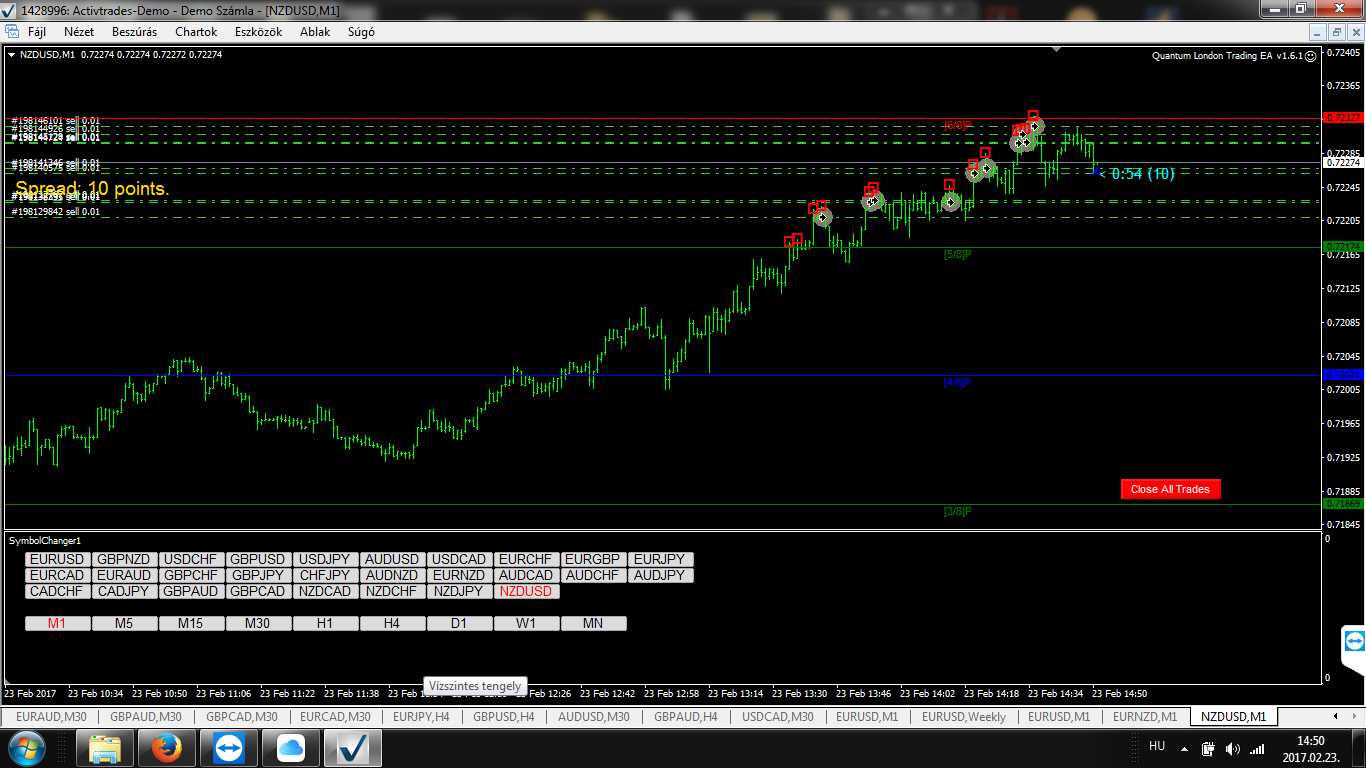Image resolution: width=1366 pixels, height=768 pixels.
Task: Select USDJPY symbol button
Action: click(x=326, y=560)
